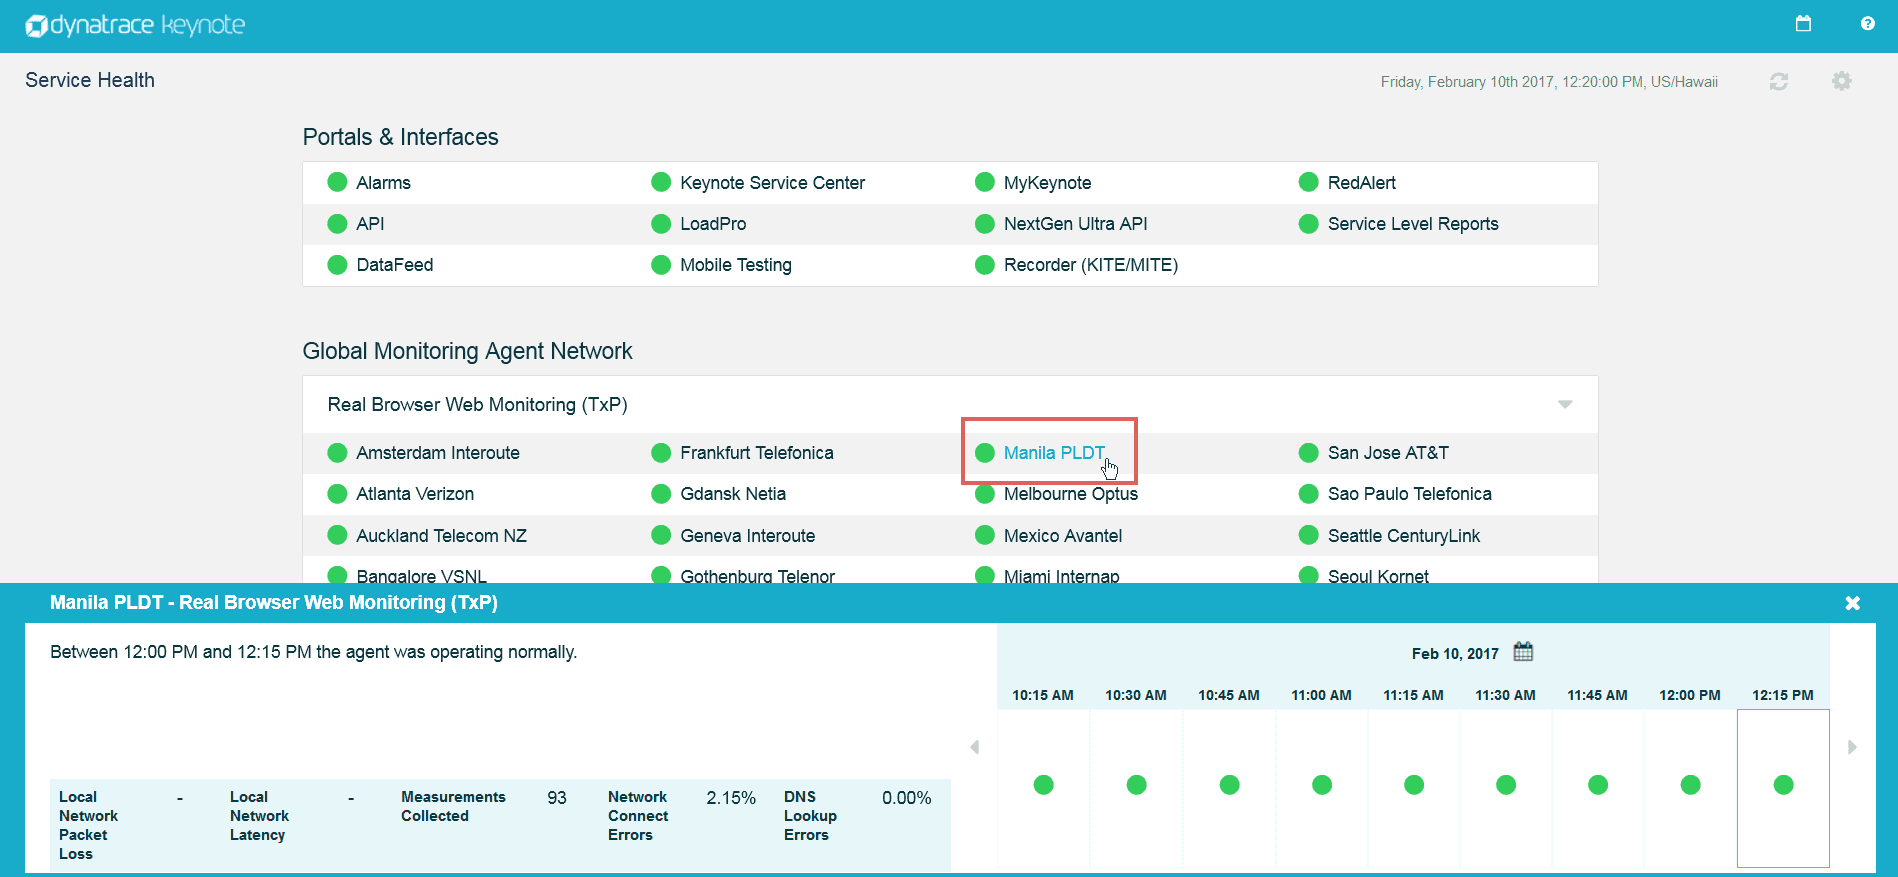Click the Network Connect Errors value 2.15%
This screenshot has height=877, width=1898.
[x=731, y=798]
